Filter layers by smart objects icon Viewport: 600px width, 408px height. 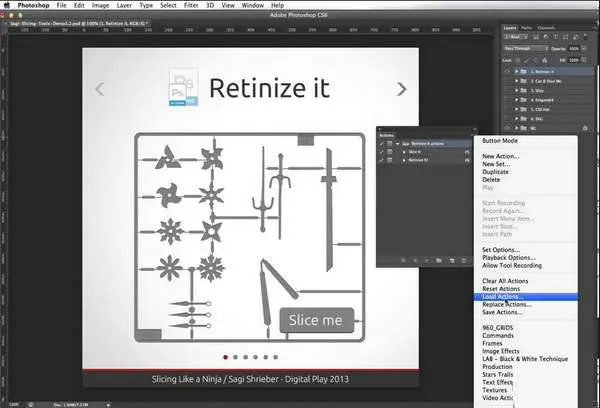[x=575, y=37]
